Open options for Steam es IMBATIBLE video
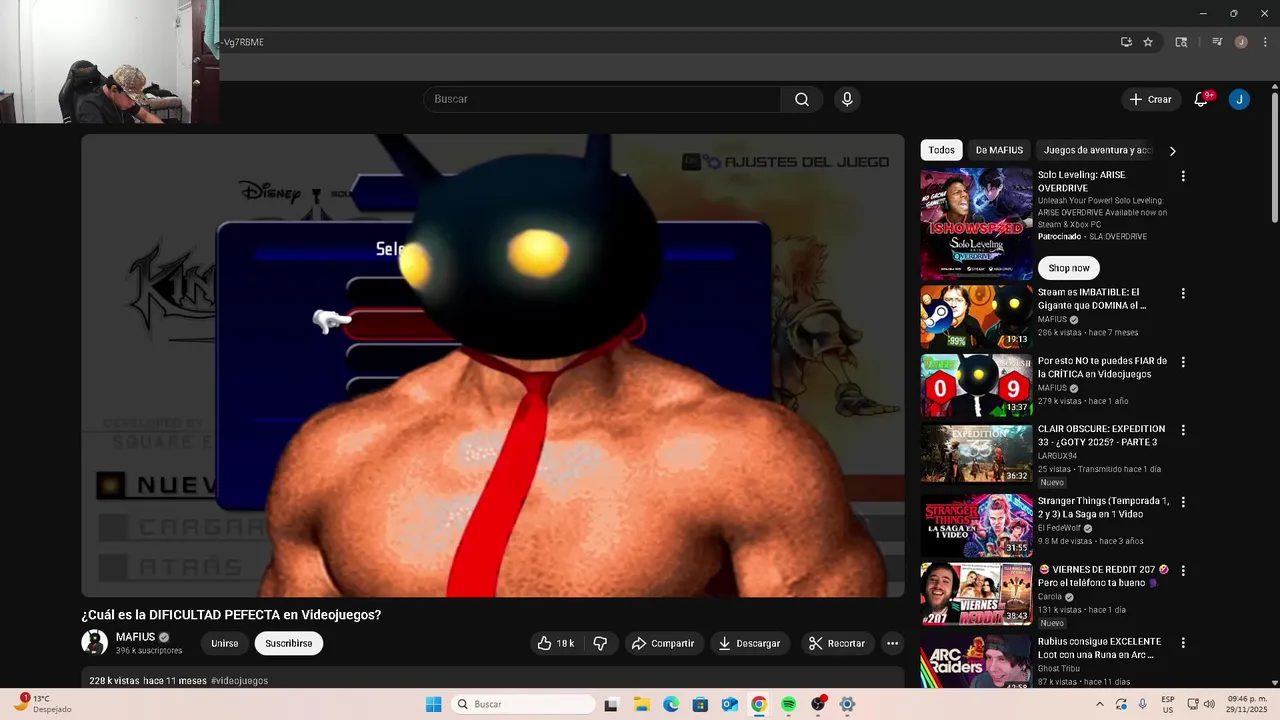Viewport: 1280px width, 720px height. [1183, 294]
